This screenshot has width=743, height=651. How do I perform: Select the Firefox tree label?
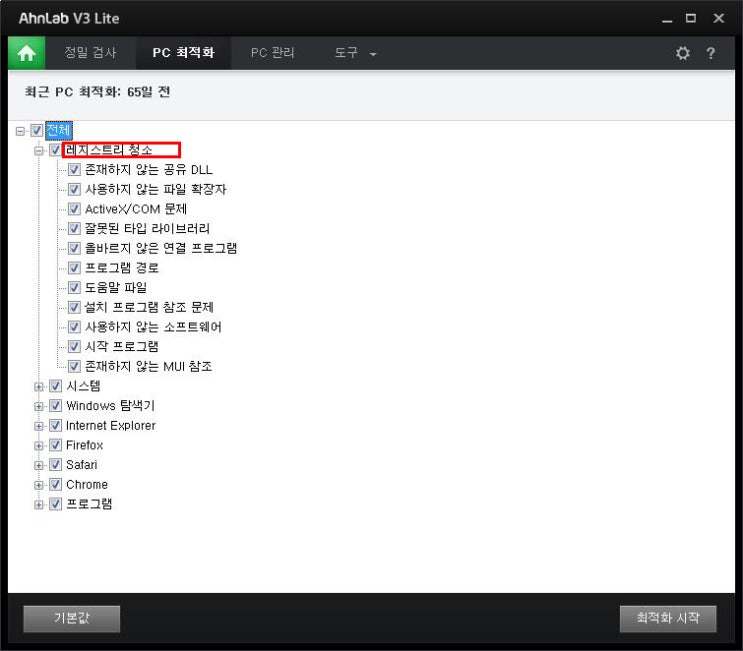(84, 445)
